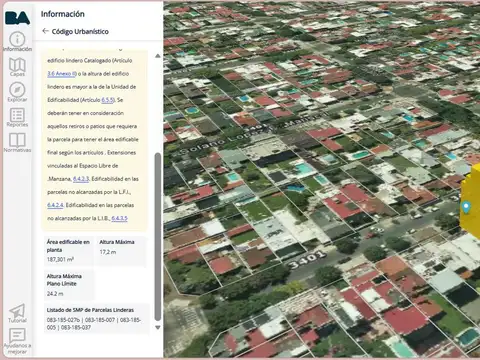
Task: Open article 6.4.3.5 link
Action: [120, 218]
